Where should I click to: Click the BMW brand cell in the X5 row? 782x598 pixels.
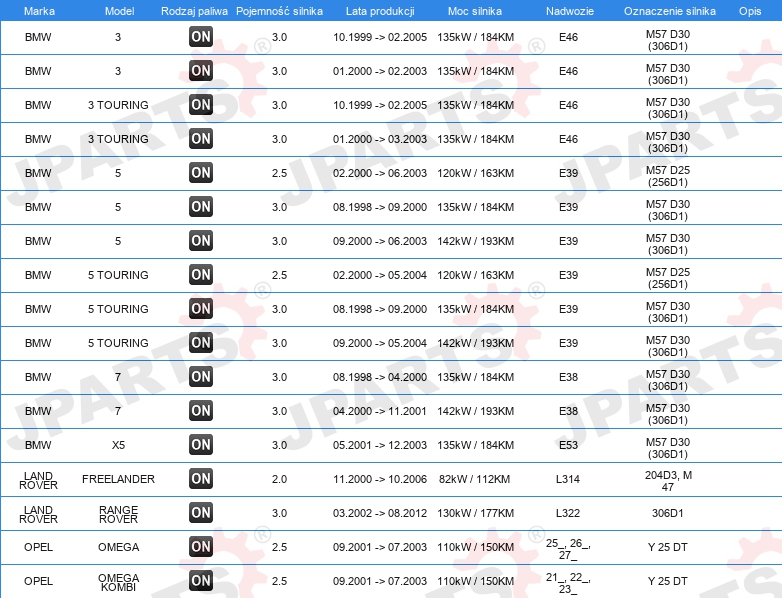(38, 445)
